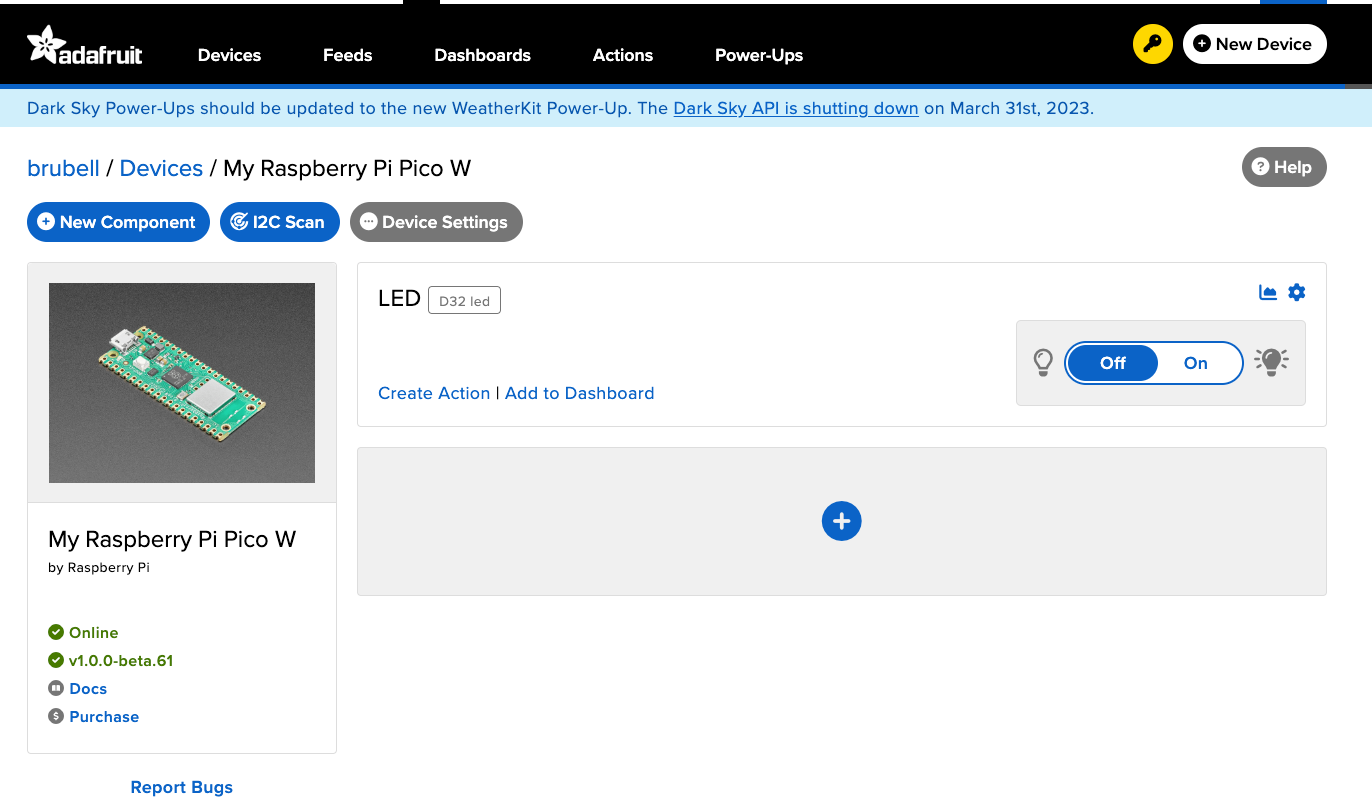The image size is (1372, 808).
Task: Navigate to the Power-Ups menu
Action: (x=758, y=55)
